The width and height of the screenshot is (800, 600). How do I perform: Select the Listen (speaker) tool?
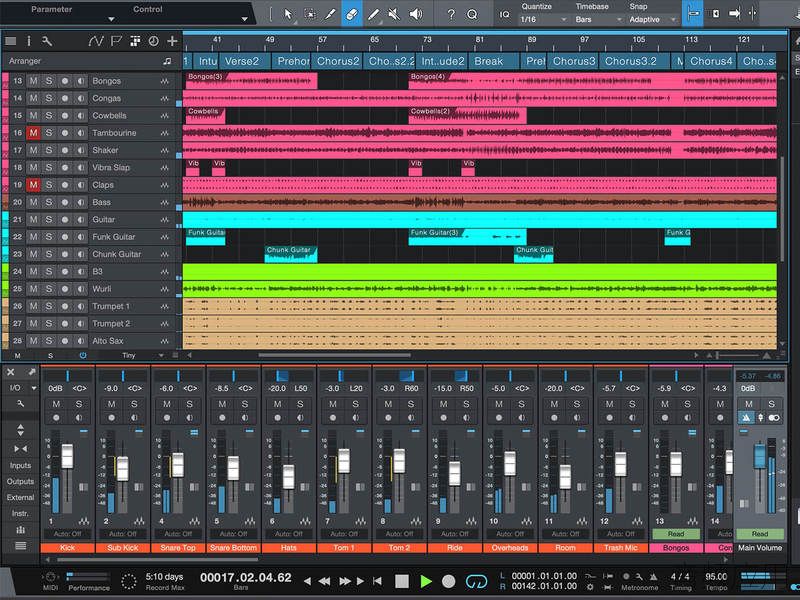416,14
